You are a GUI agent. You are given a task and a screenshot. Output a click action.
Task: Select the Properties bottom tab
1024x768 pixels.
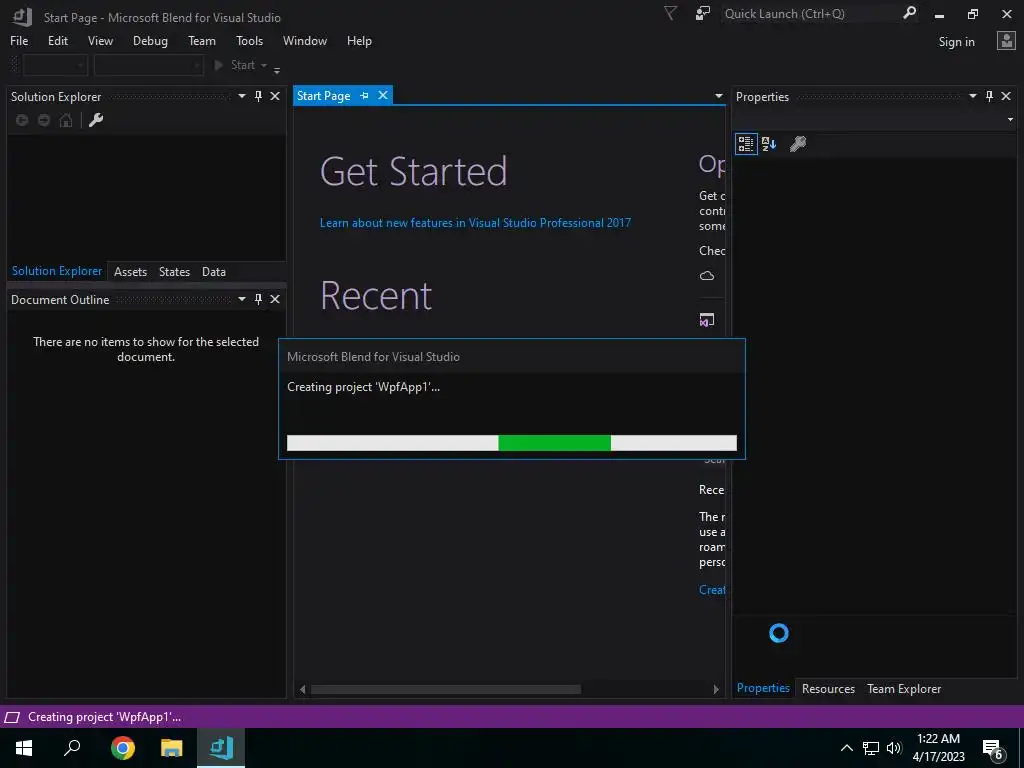763,688
